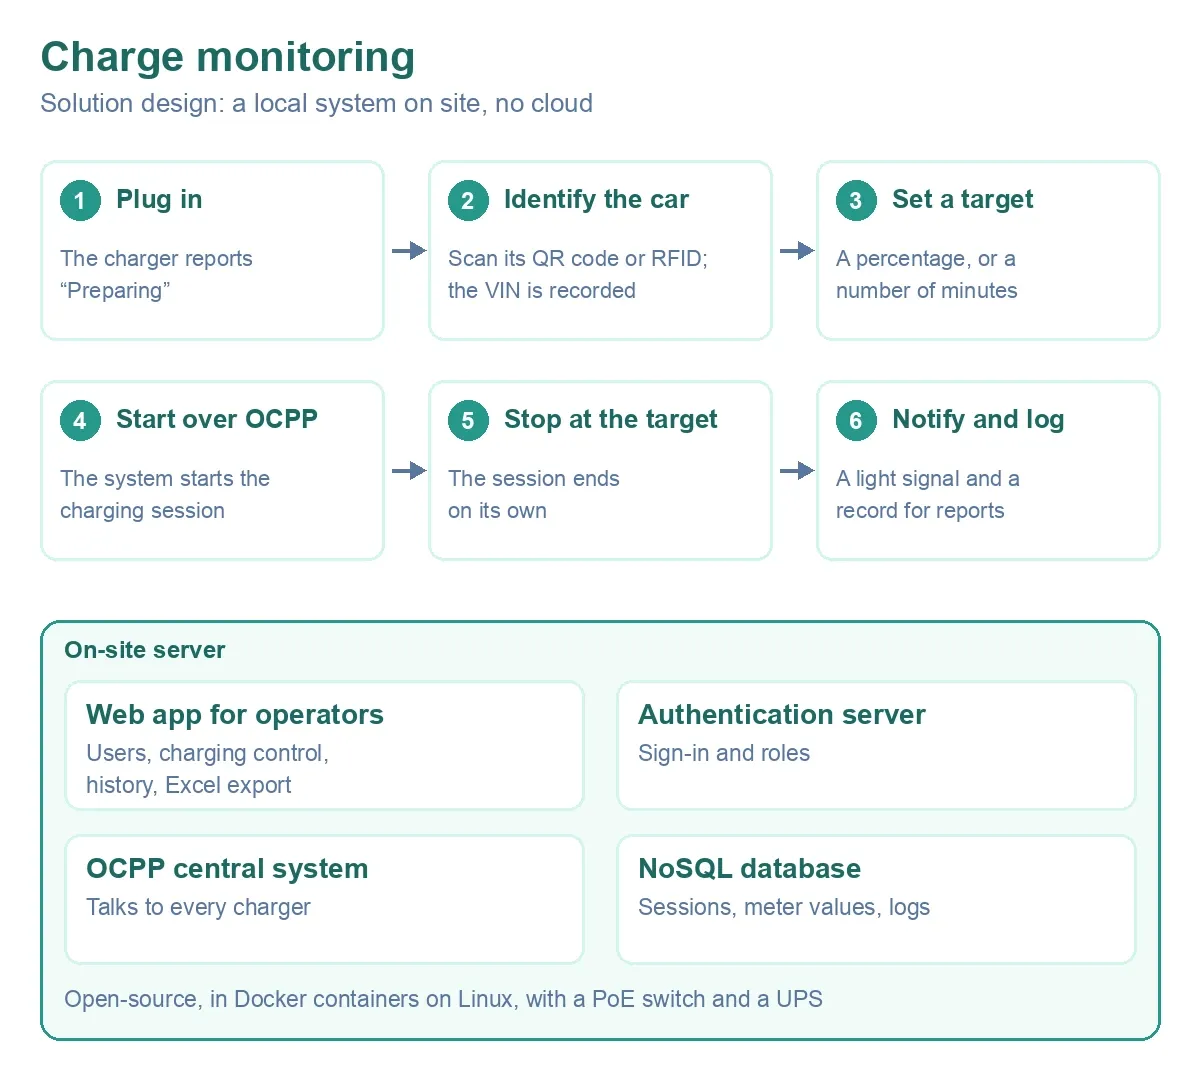Open the "Web app for operators" heading
The image size is (1200, 1080).
[235, 714]
